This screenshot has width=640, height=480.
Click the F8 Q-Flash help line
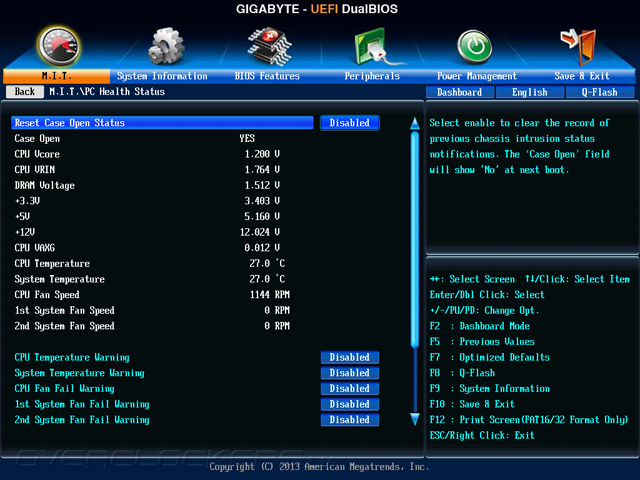point(462,373)
